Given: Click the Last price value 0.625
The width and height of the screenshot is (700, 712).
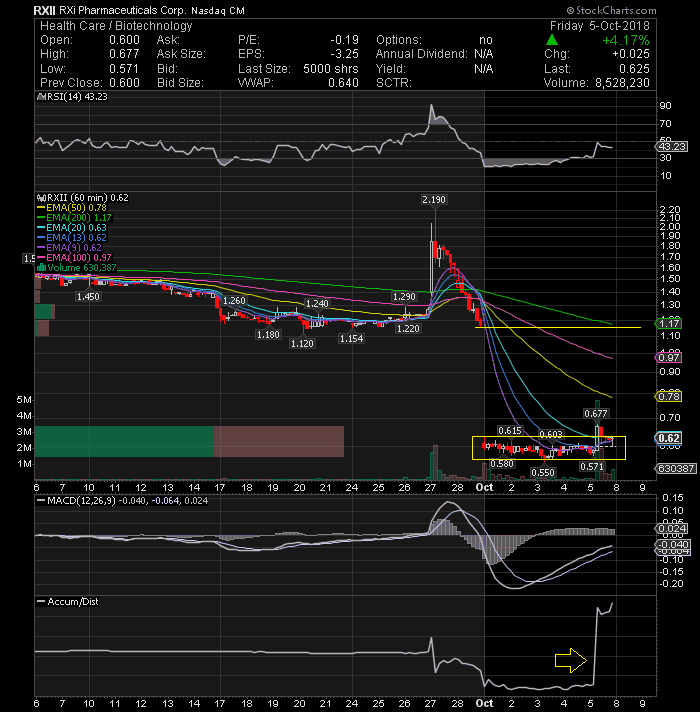Looking at the screenshot, I should (x=635, y=69).
